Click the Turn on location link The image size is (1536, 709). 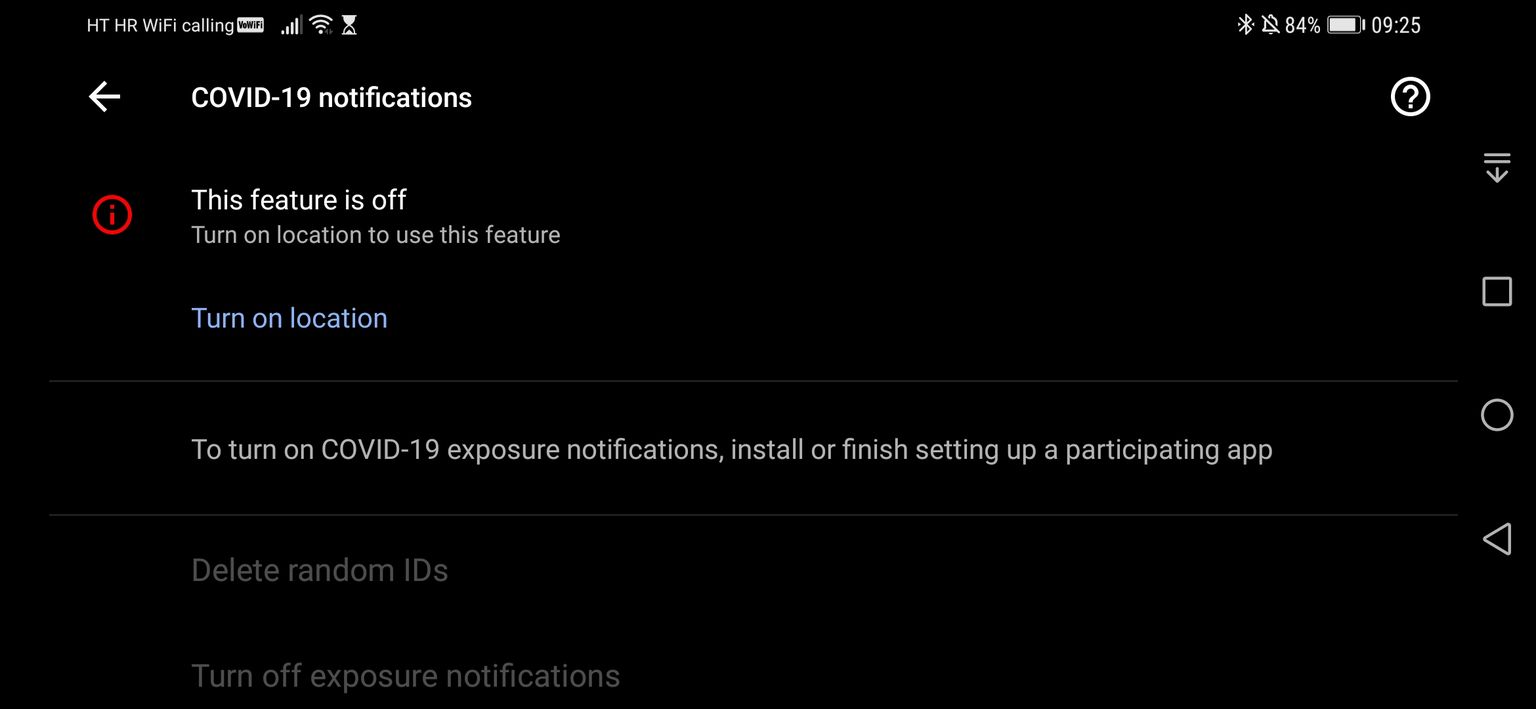coord(289,318)
